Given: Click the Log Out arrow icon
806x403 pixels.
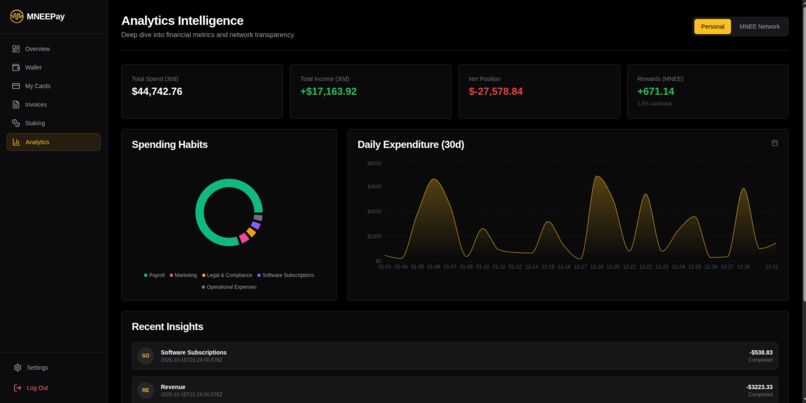Looking at the screenshot, I should [17, 388].
